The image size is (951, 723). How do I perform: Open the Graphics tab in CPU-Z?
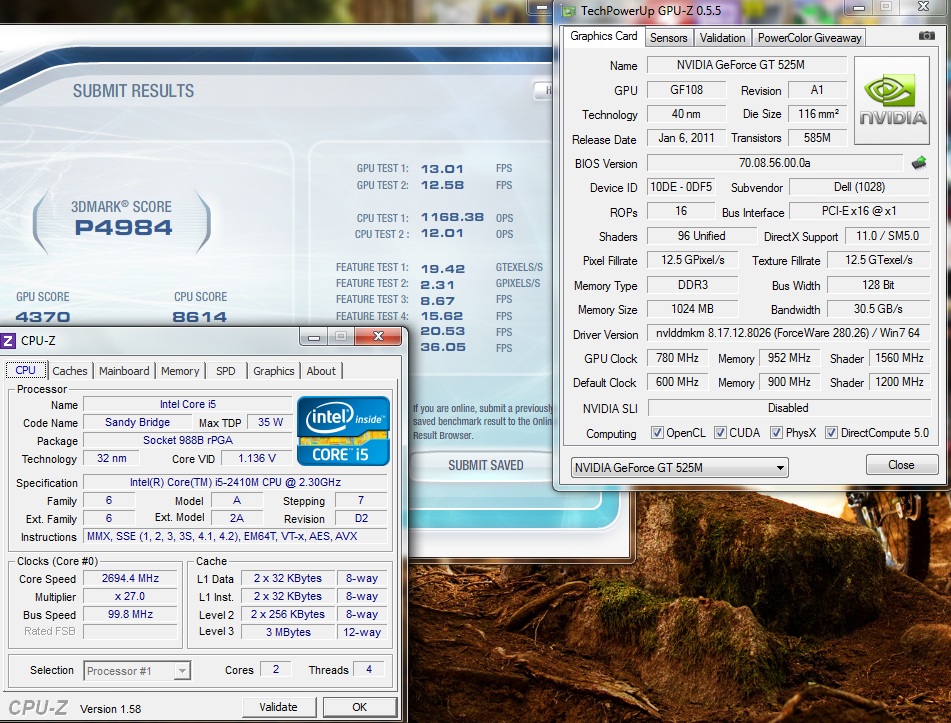(x=274, y=371)
